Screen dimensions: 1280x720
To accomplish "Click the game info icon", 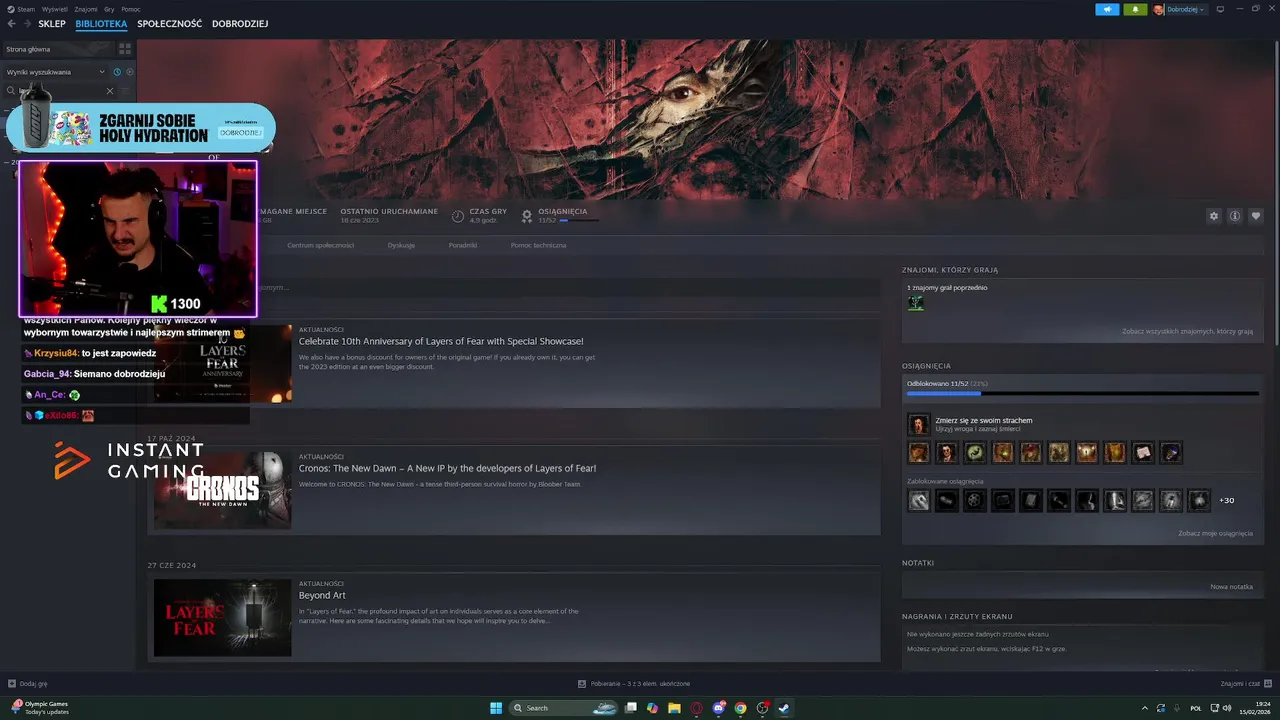I will click(x=1235, y=216).
